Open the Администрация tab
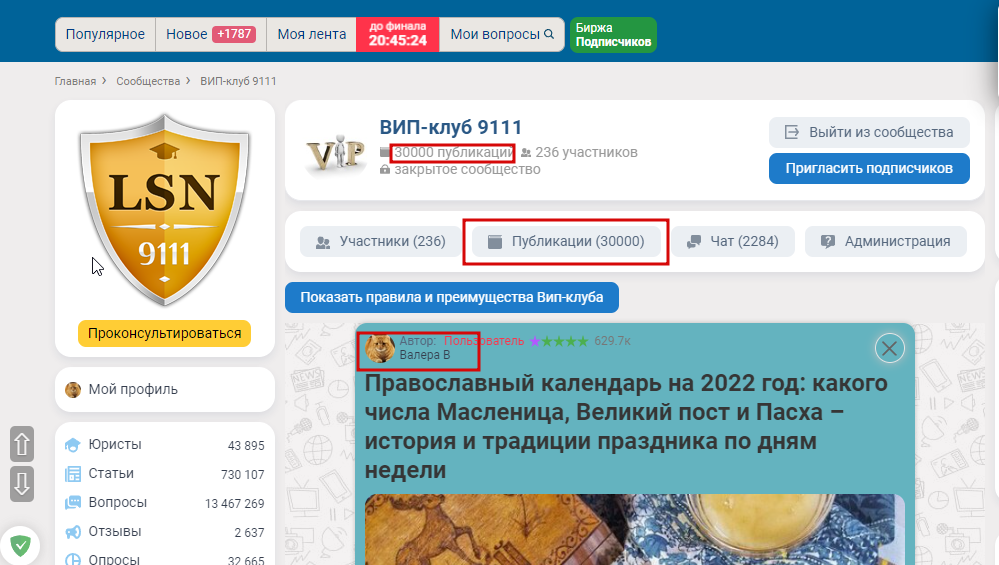The width and height of the screenshot is (999, 565). point(886,241)
